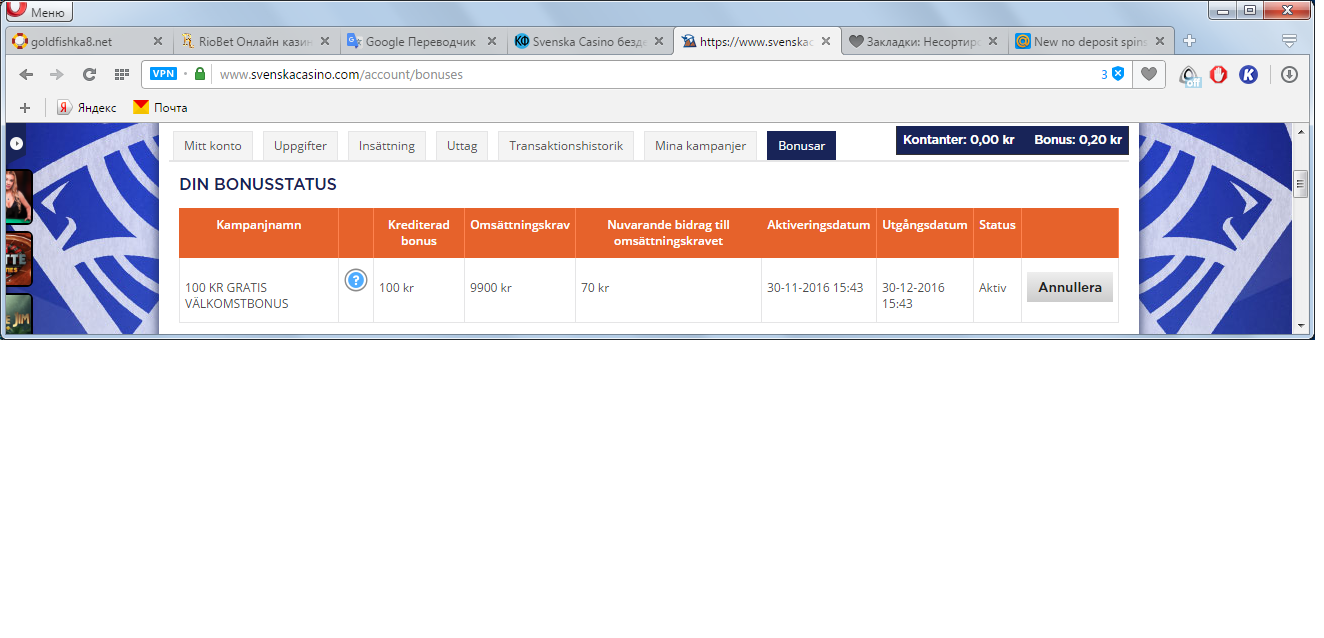The height and width of the screenshot is (638, 1324).
Task: Toggle the VPN badge in address bar
Action: point(163,74)
